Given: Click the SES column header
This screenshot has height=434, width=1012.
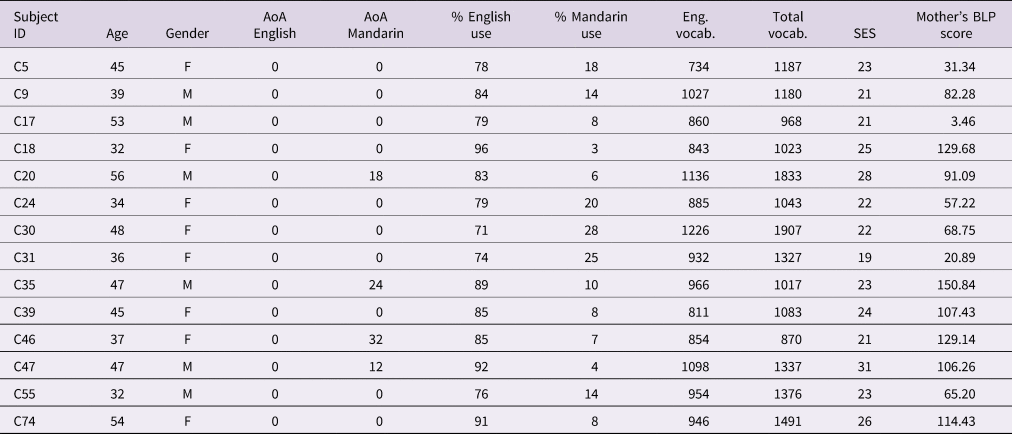Looking at the screenshot, I should point(866,33).
